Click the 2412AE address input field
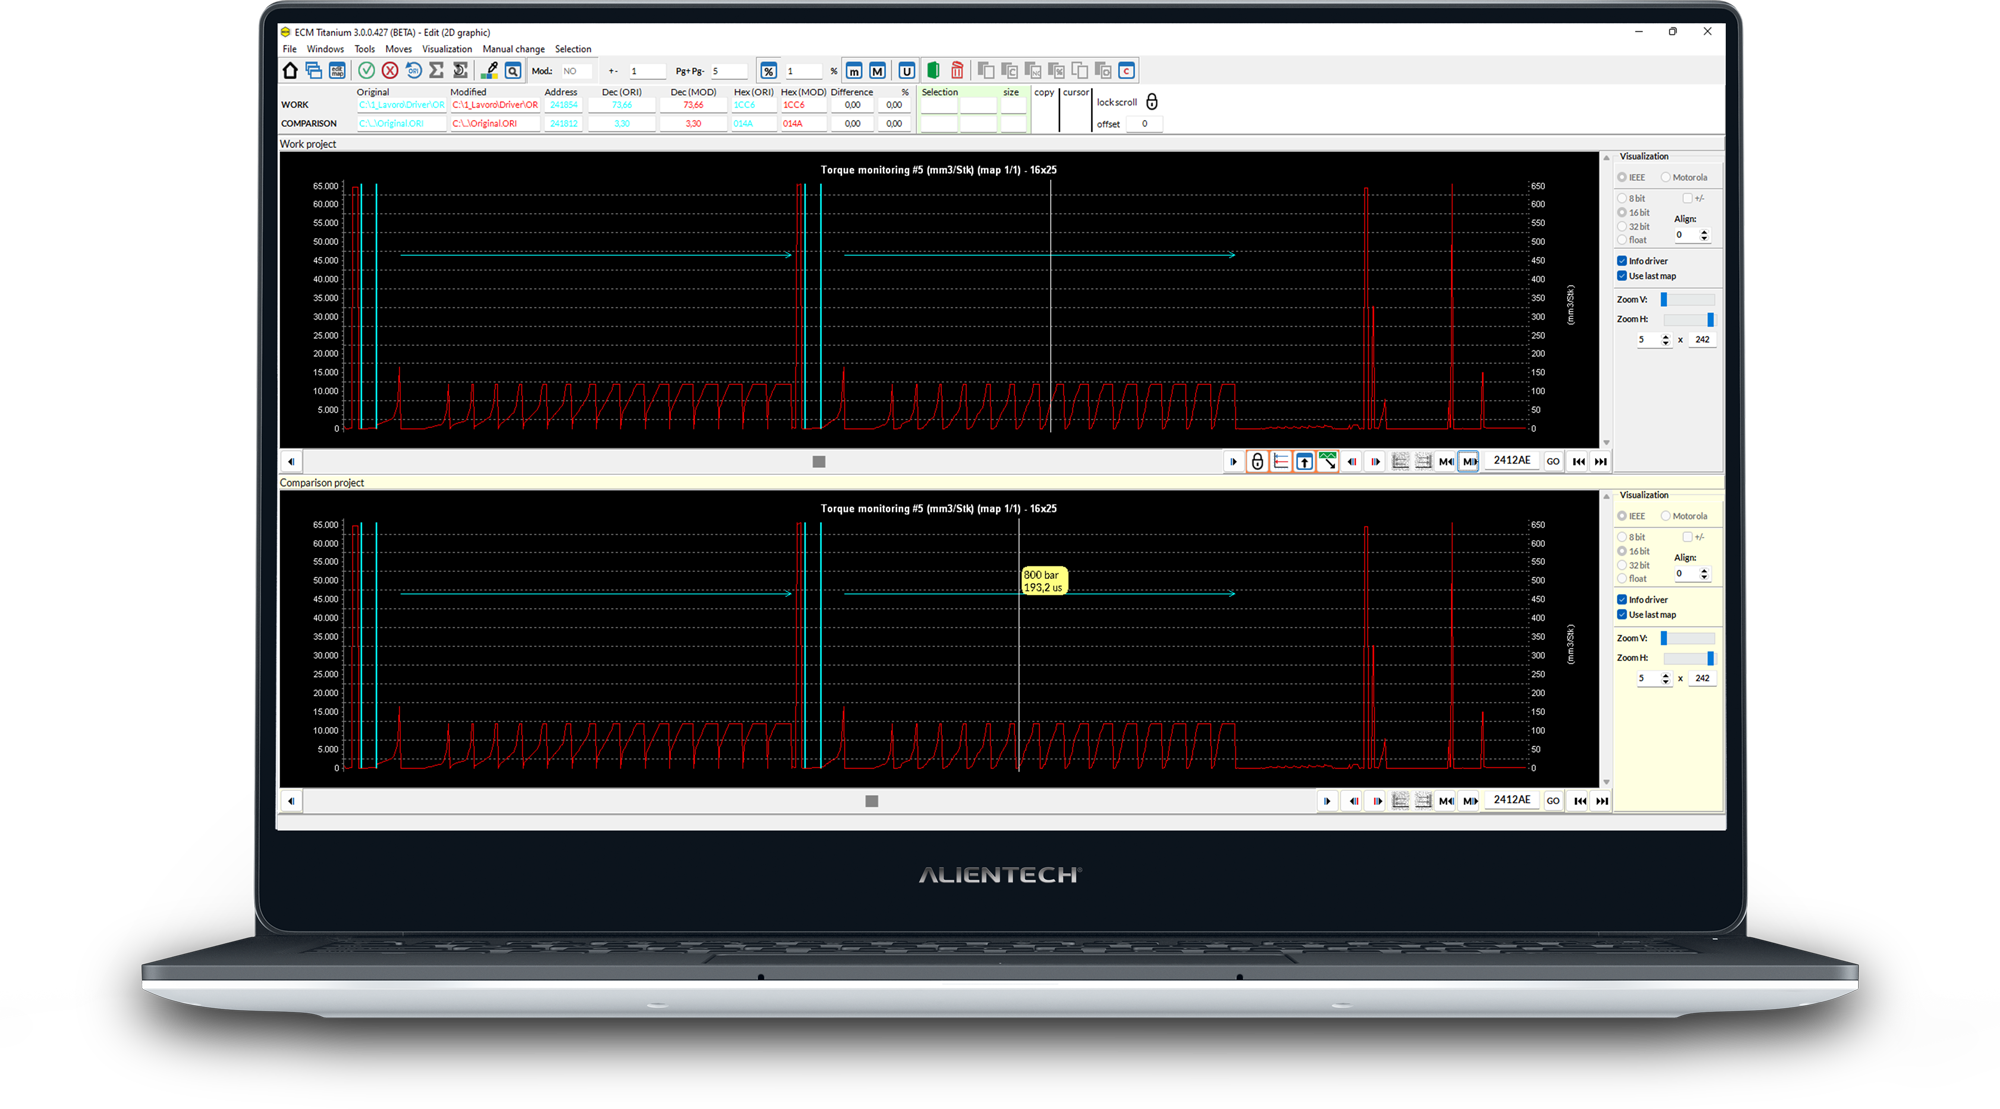Image resolution: width=2000 pixels, height=1109 pixels. coord(1512,461)
